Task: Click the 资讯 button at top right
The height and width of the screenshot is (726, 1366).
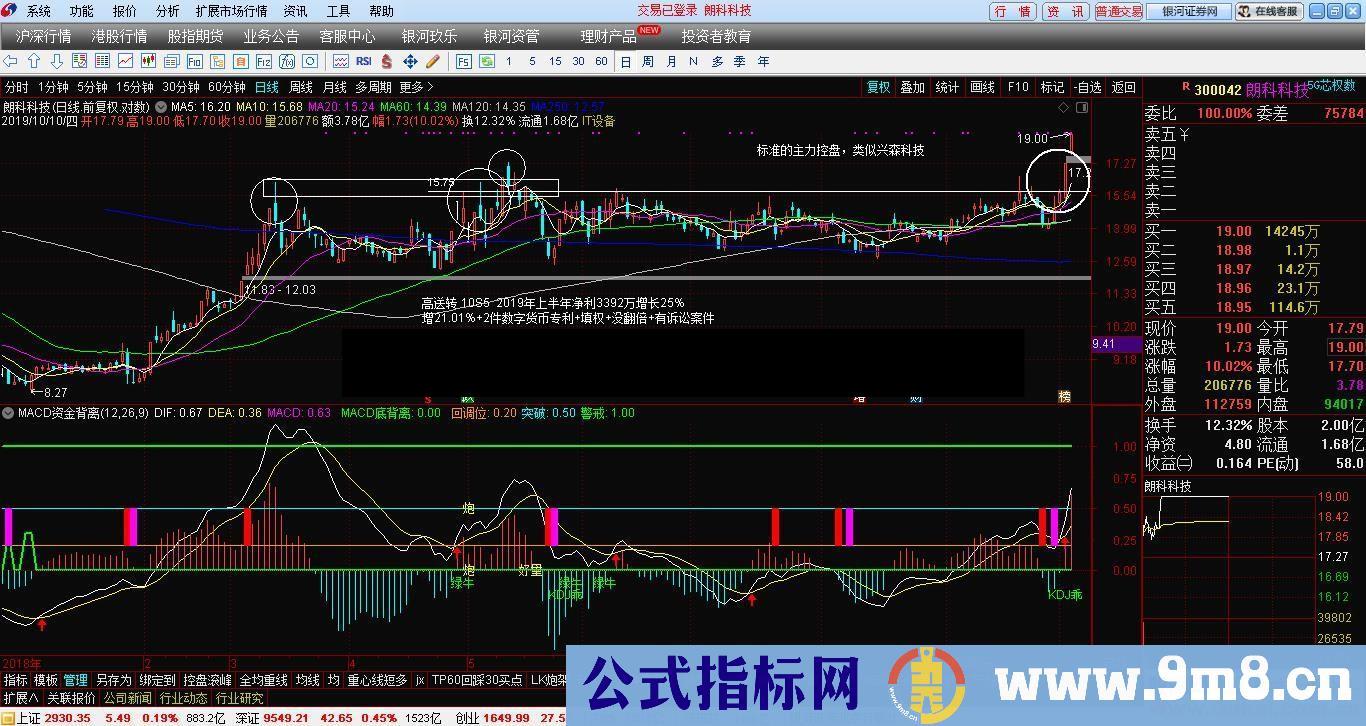Action: point(1064,12)
